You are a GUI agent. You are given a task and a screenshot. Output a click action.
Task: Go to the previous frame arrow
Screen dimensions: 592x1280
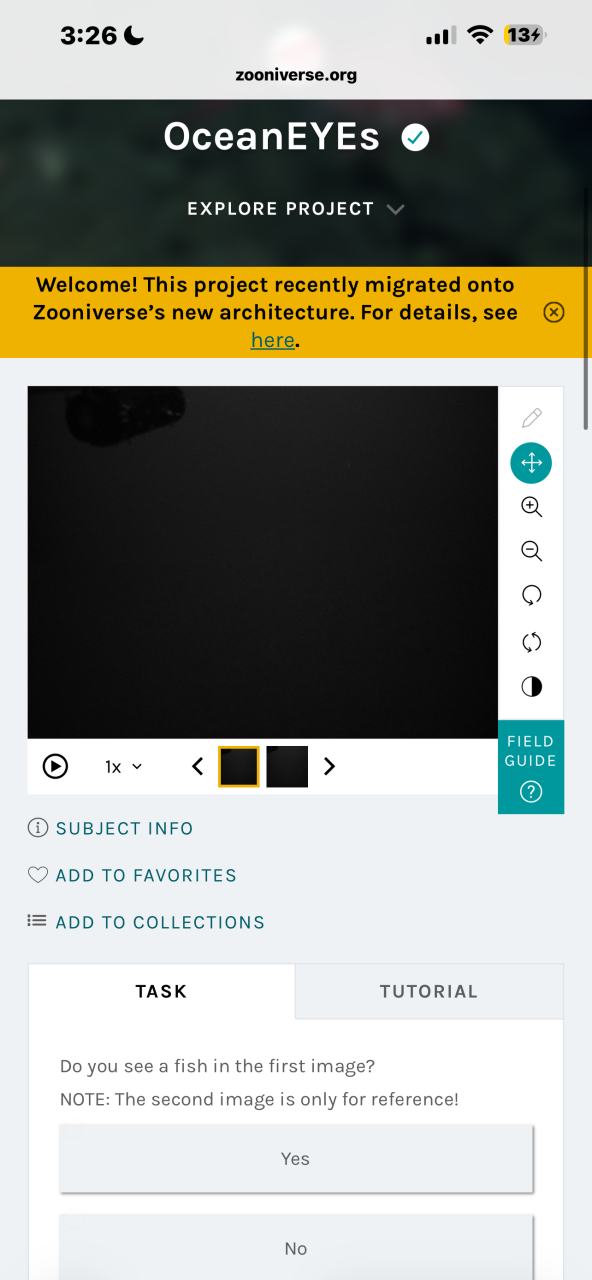coord(197,767)
